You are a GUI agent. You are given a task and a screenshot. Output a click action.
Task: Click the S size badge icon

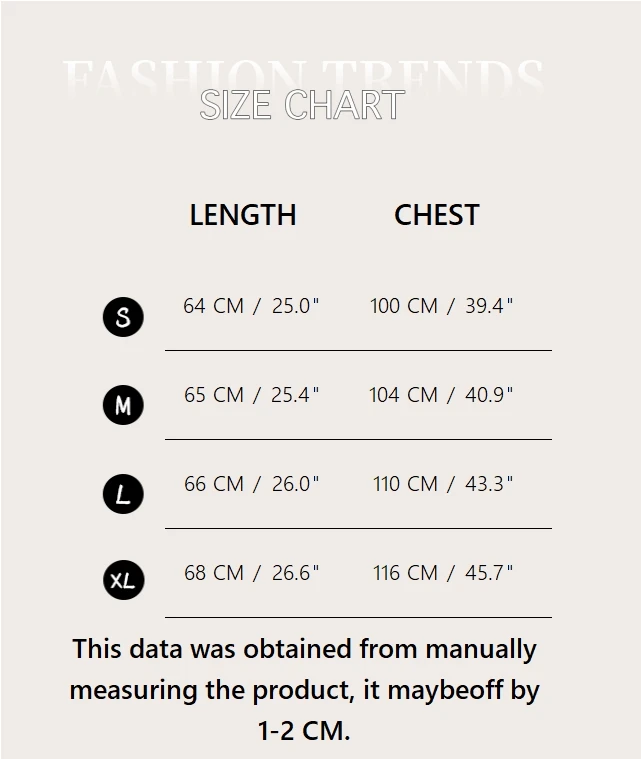tap(123, 317)
